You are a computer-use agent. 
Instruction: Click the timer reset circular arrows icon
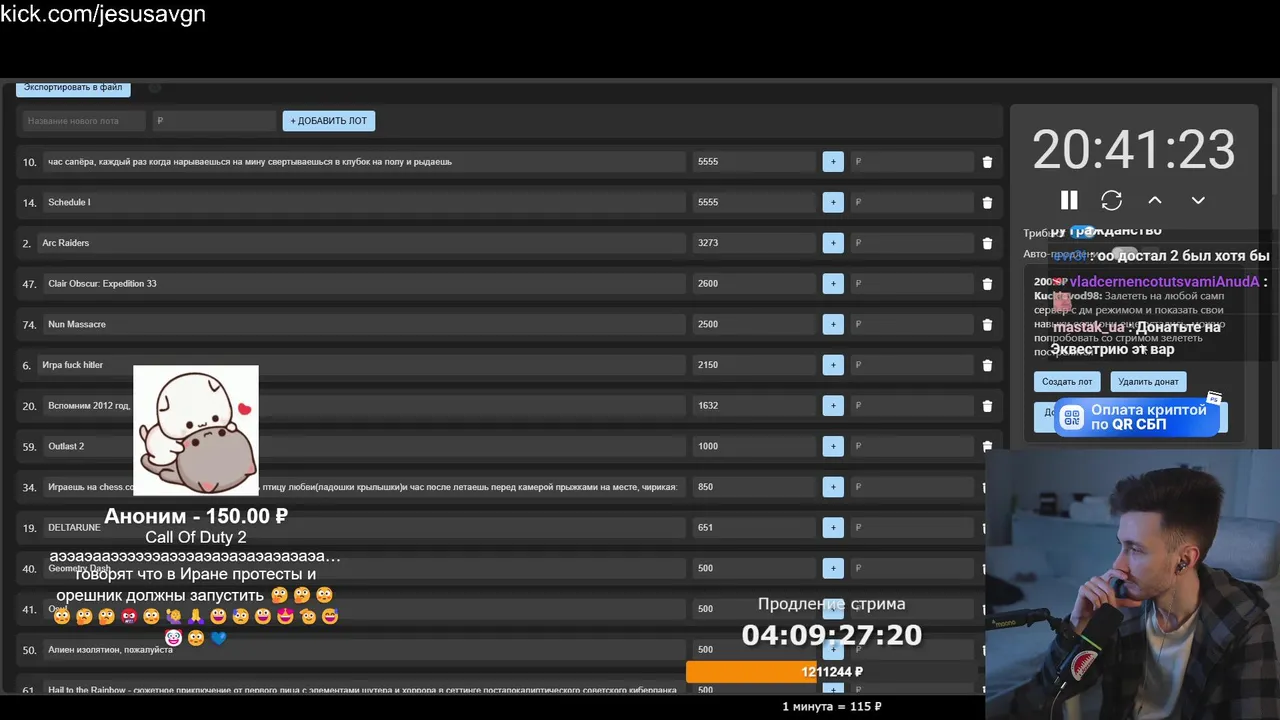pos(1111,200)
